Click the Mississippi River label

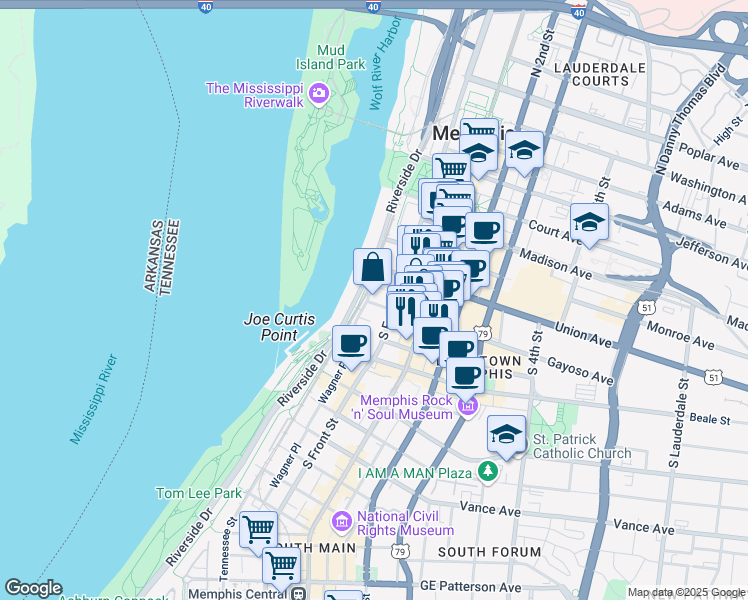tap(94, 399)
